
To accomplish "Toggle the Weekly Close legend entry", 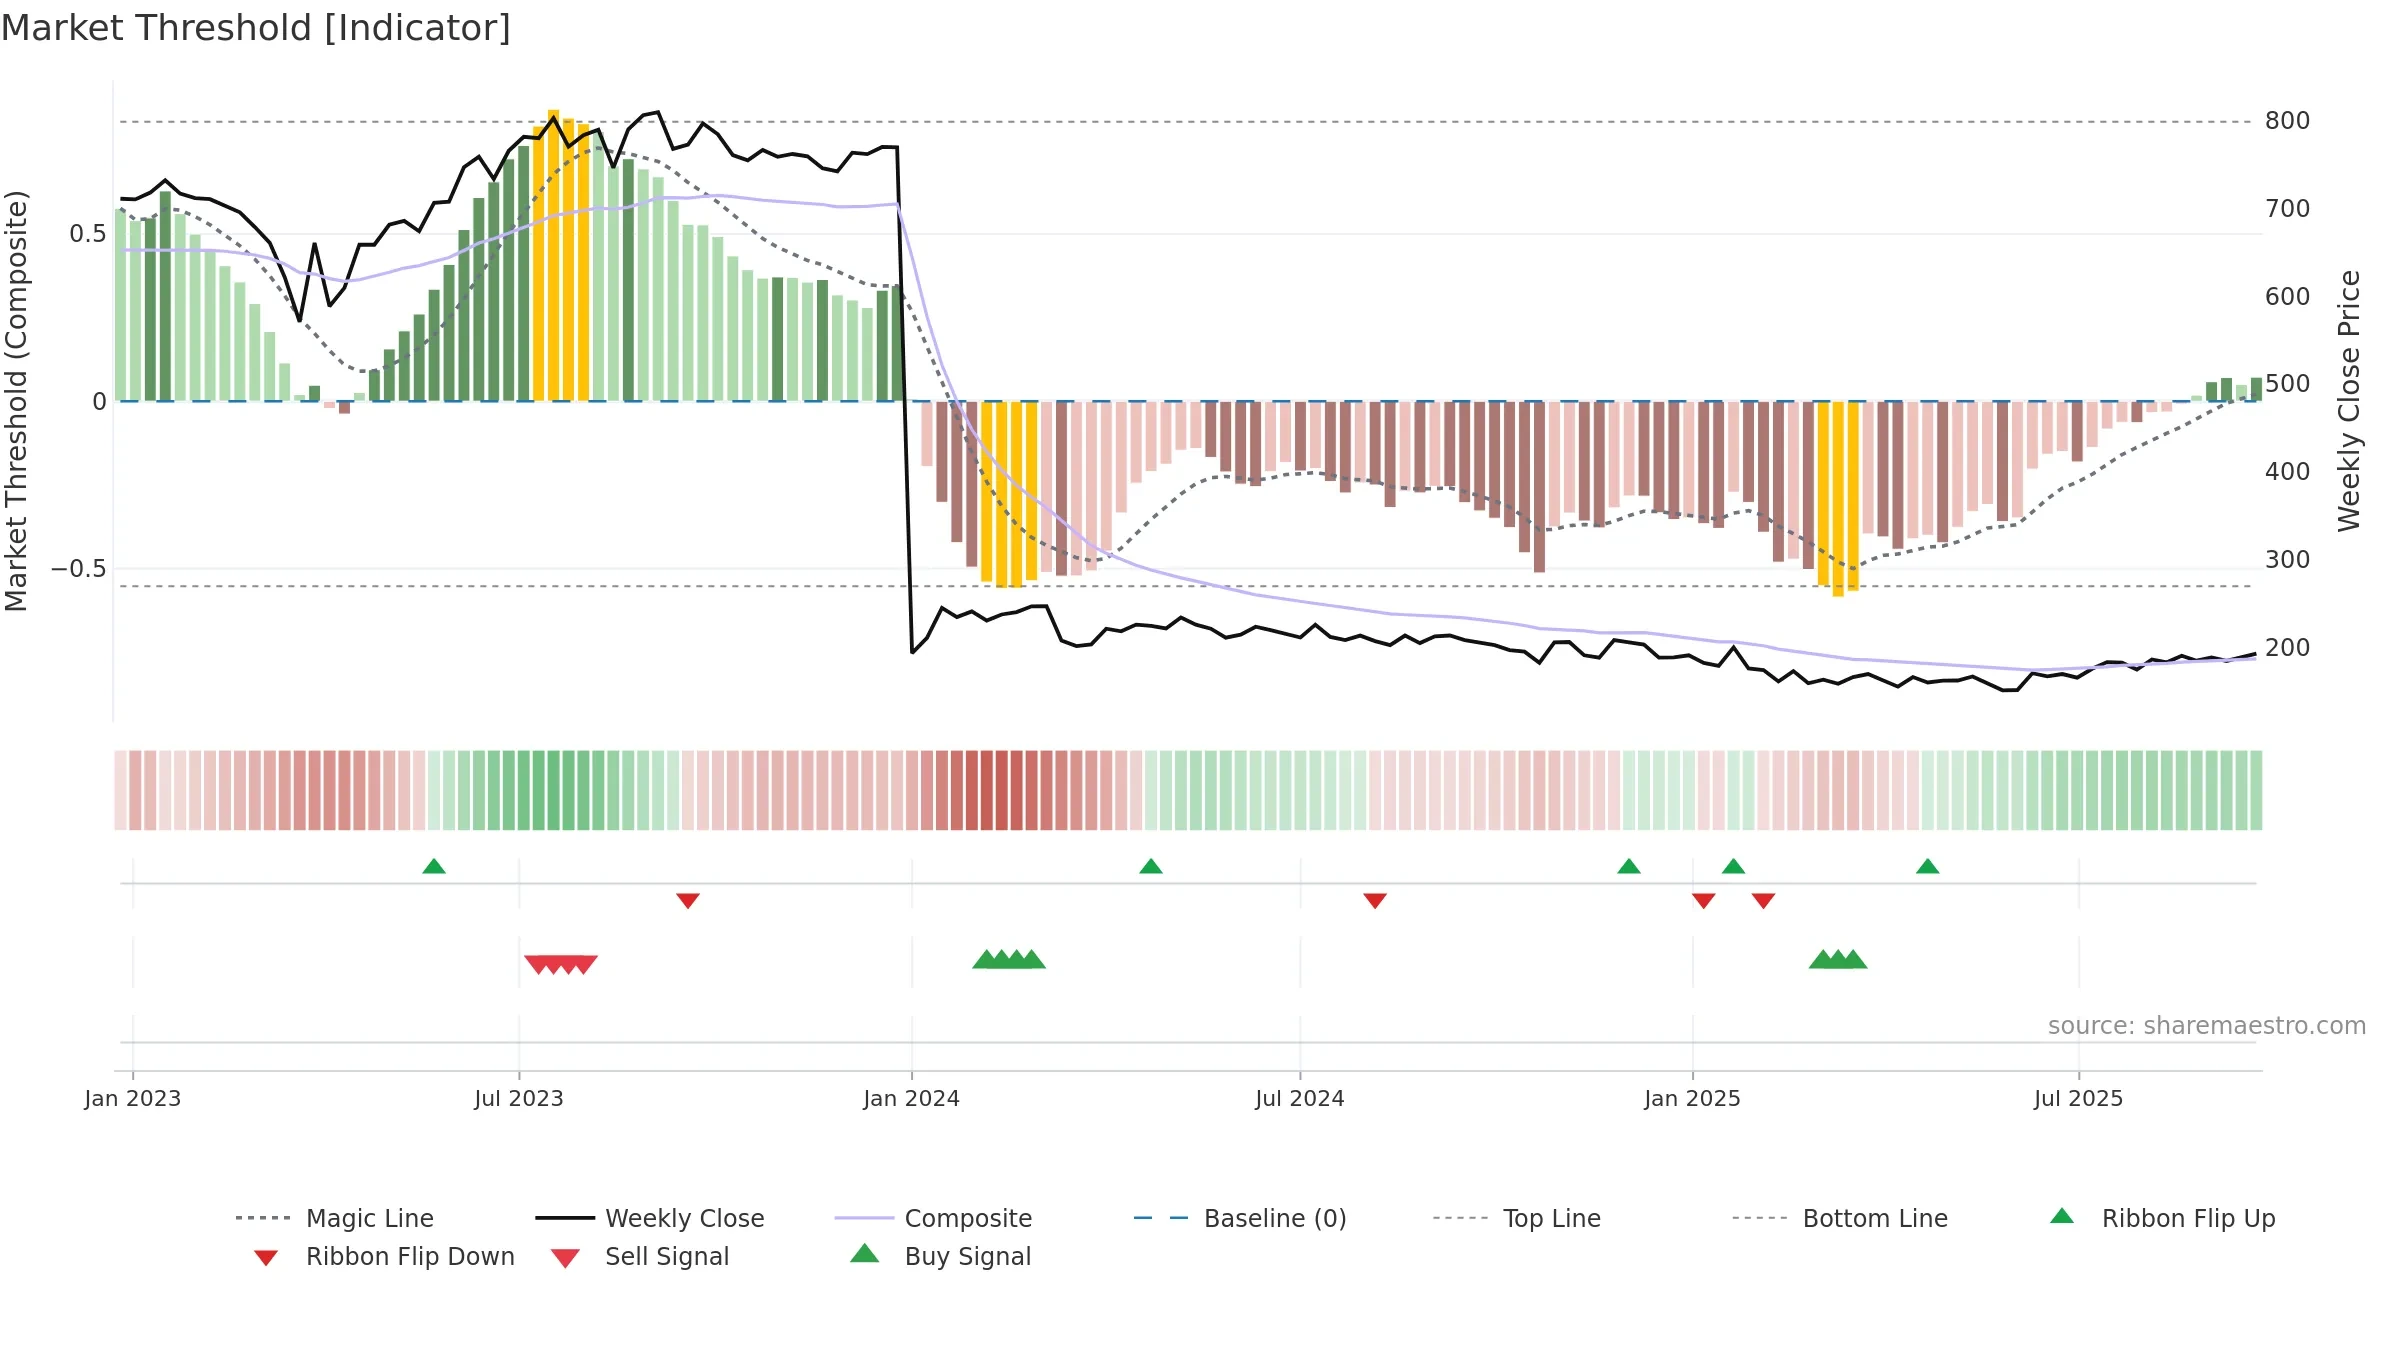I will tap(650, 1218).
